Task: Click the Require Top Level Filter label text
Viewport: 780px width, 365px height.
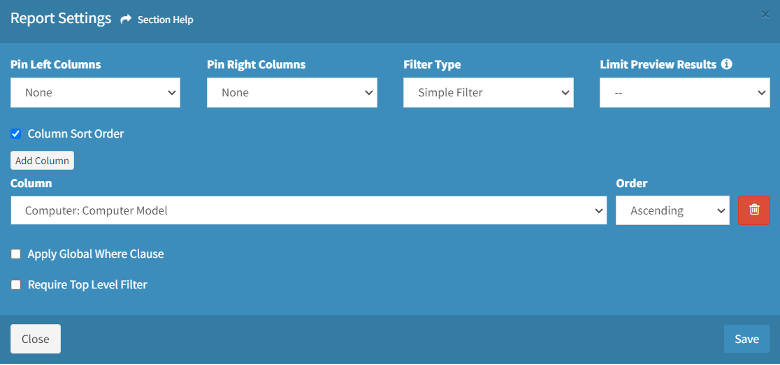Action: (88, 285)
